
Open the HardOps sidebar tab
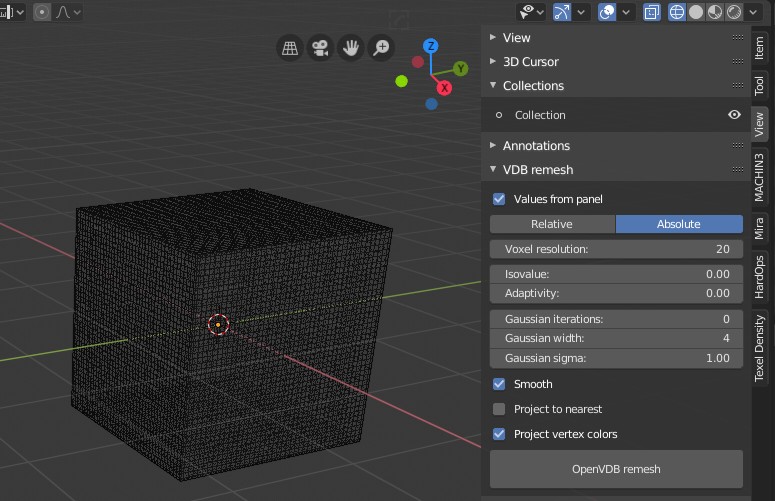[760, 277]
